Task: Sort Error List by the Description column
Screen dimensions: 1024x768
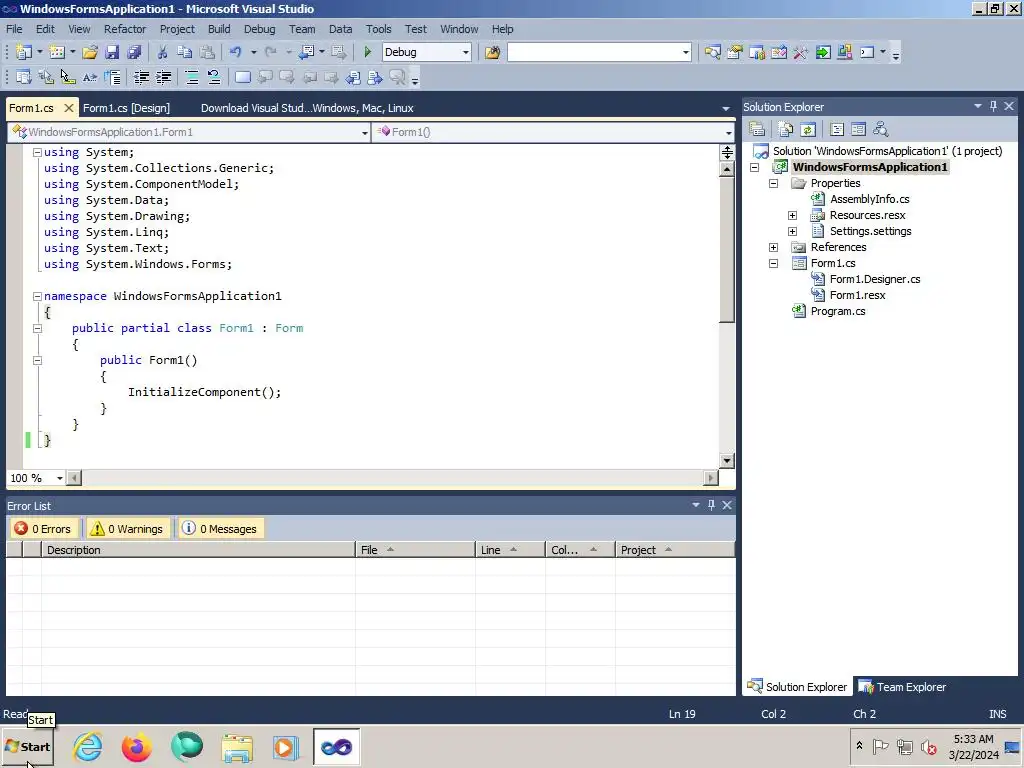Action: pyautogui.click(x=198, y=550)
